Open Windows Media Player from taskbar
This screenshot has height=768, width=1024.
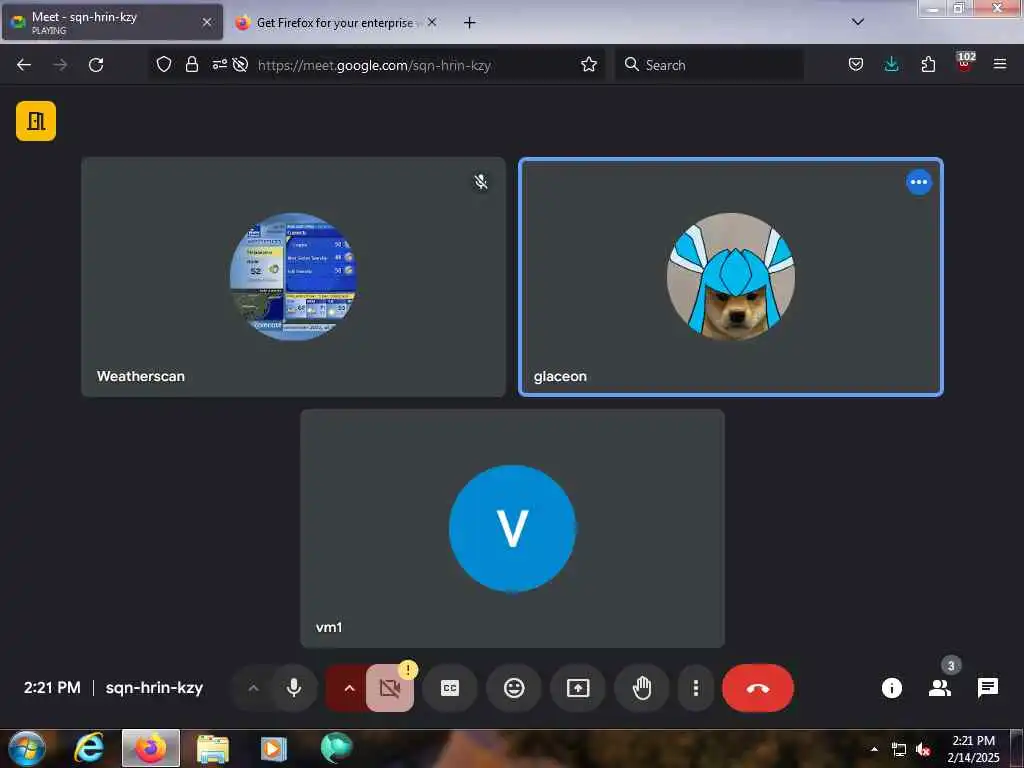click(x=274, y=749)
